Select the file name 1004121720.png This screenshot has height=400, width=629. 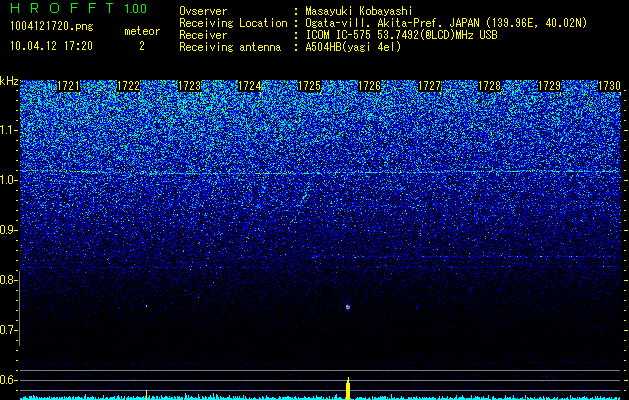[52, 26]
